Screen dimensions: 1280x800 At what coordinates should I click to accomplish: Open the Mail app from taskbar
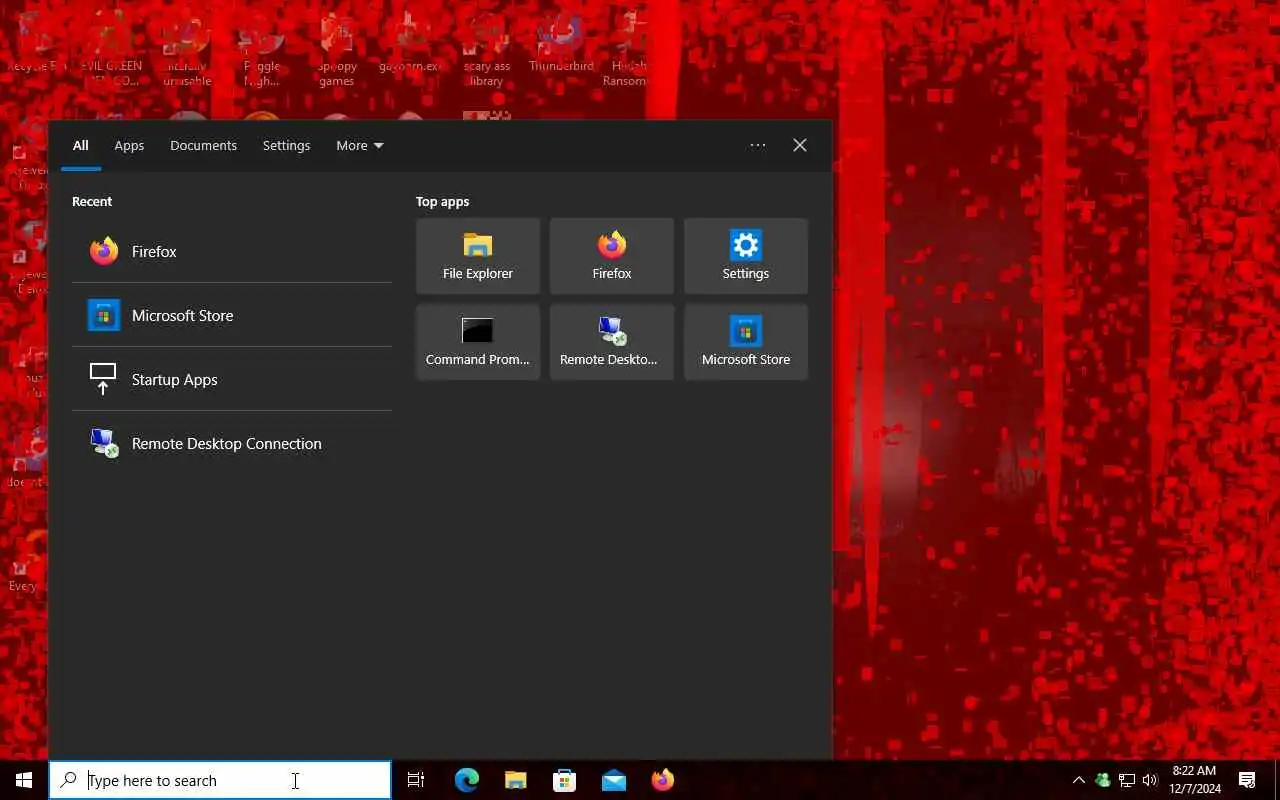[x=613, y=780]
